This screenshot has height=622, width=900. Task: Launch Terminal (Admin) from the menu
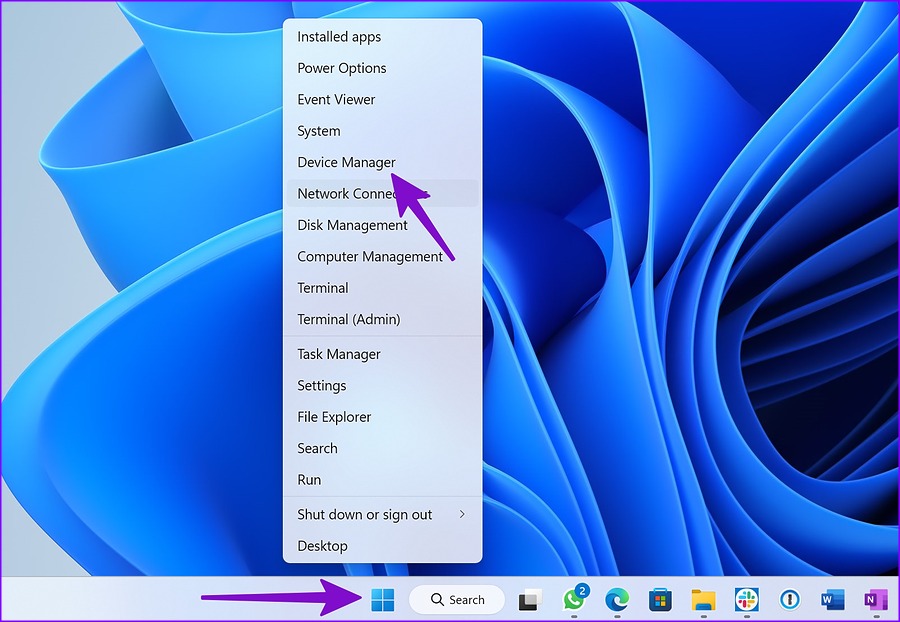tap(382, 319)
